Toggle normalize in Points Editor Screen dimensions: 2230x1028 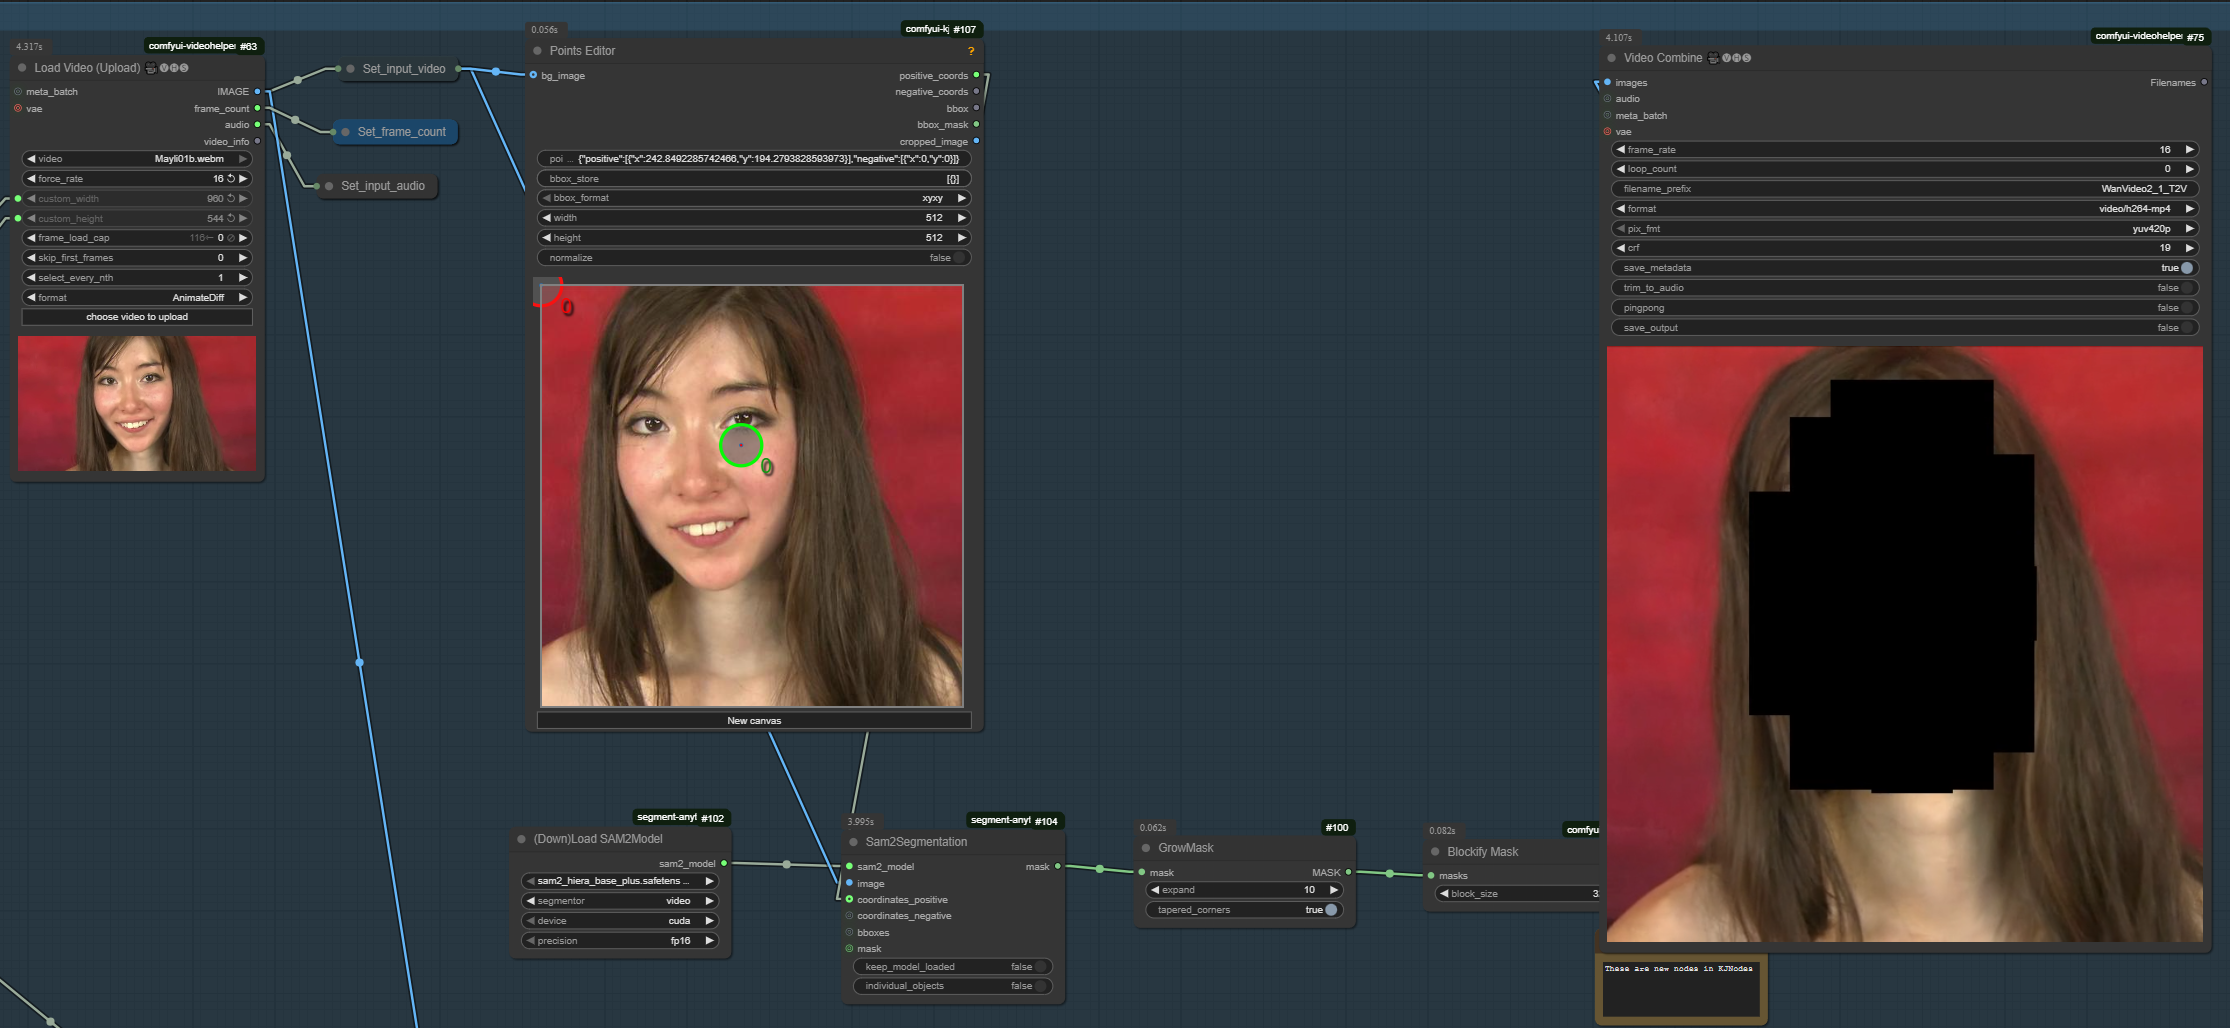[959, 258]
